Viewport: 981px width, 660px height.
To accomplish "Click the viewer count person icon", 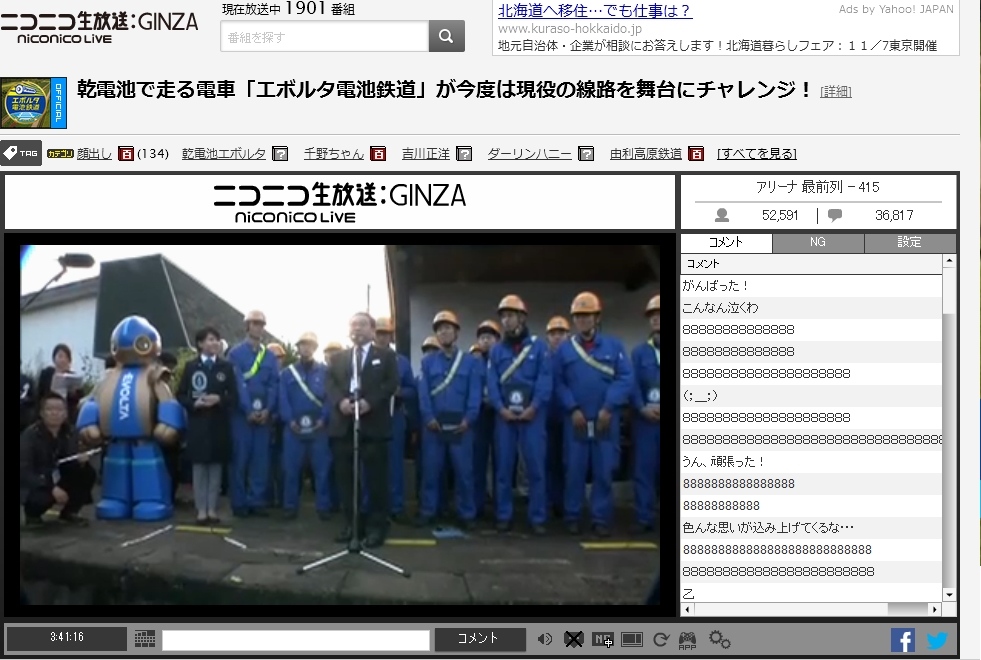I will pyautogui.click(x=721, y=215).
